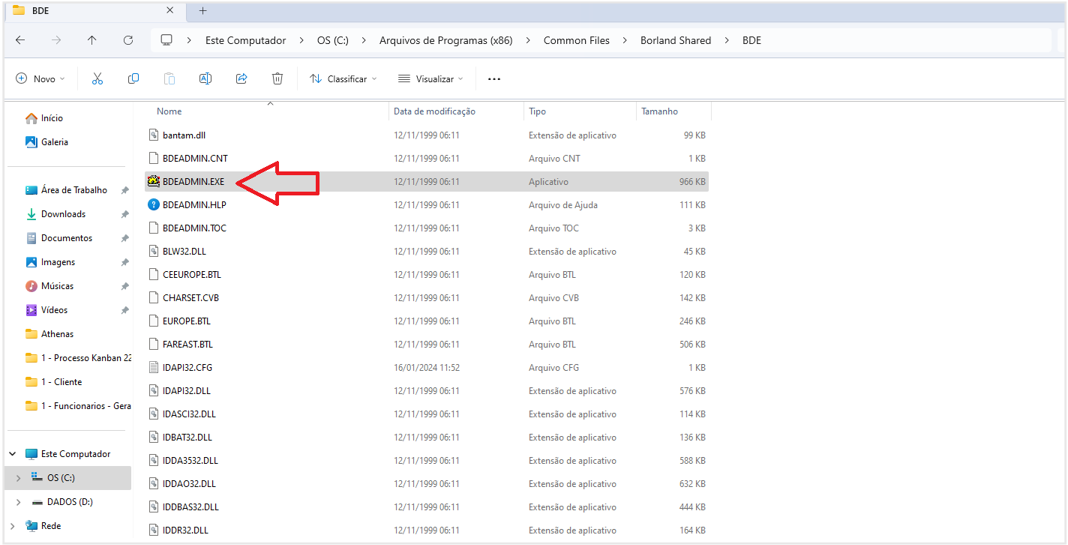Navigate to OS (C:) breadcrumb

[332, 40]
